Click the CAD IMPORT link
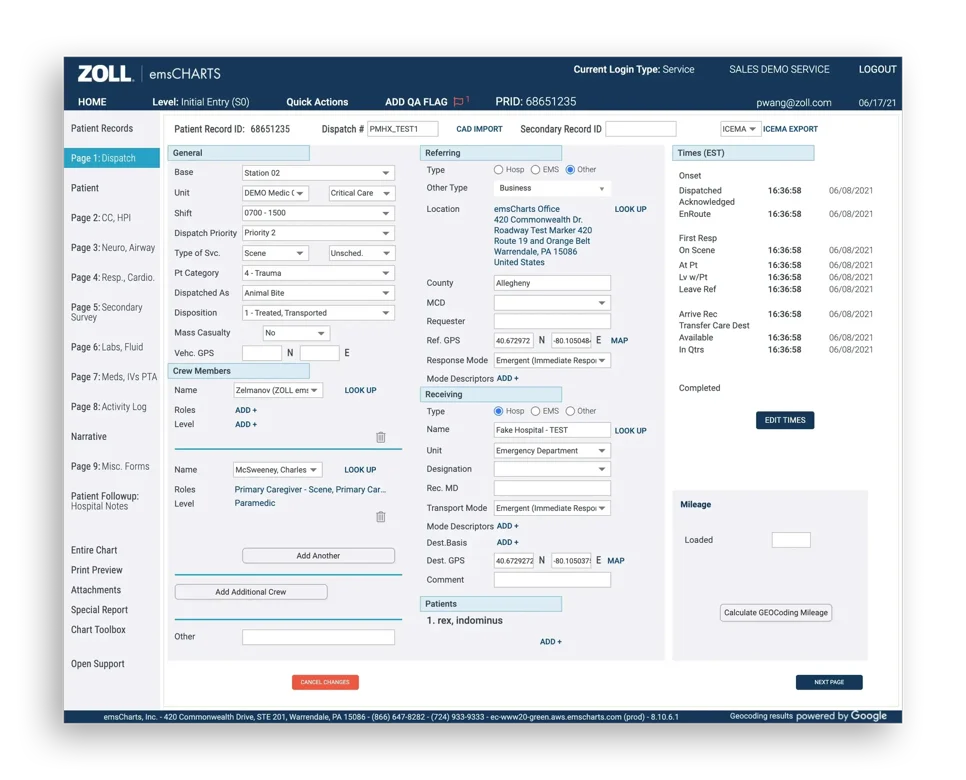The image size is (966, 780). 479,129
